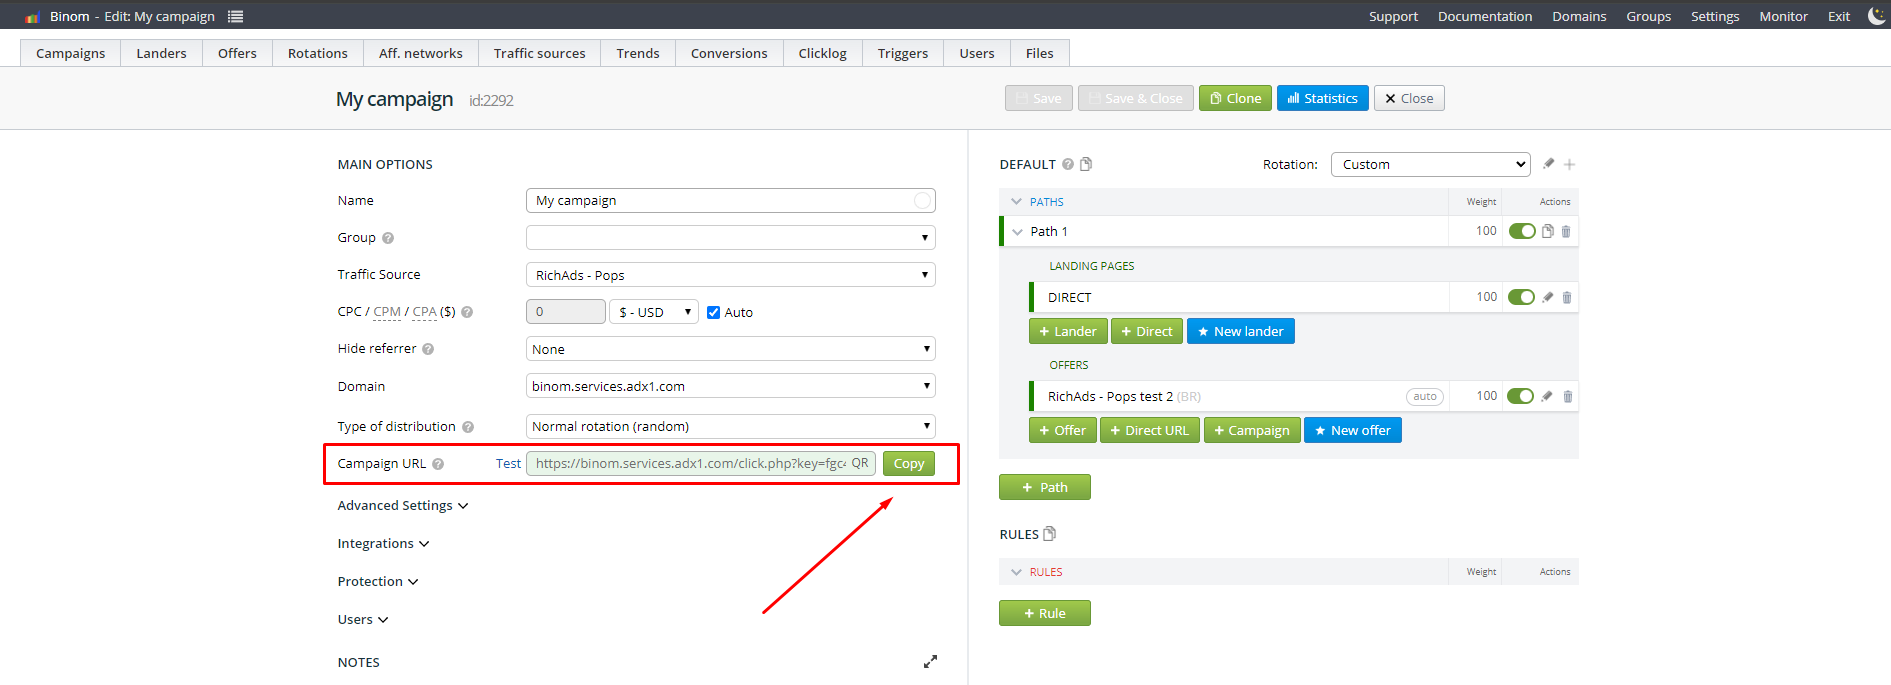Add a new path with + Path button

click(x=1045, y=487)
